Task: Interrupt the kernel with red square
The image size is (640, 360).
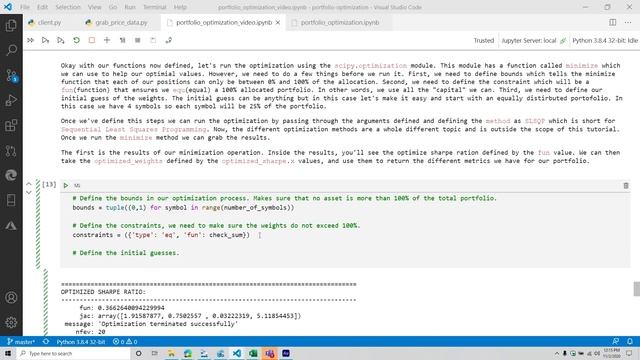Action: point(92,40)
